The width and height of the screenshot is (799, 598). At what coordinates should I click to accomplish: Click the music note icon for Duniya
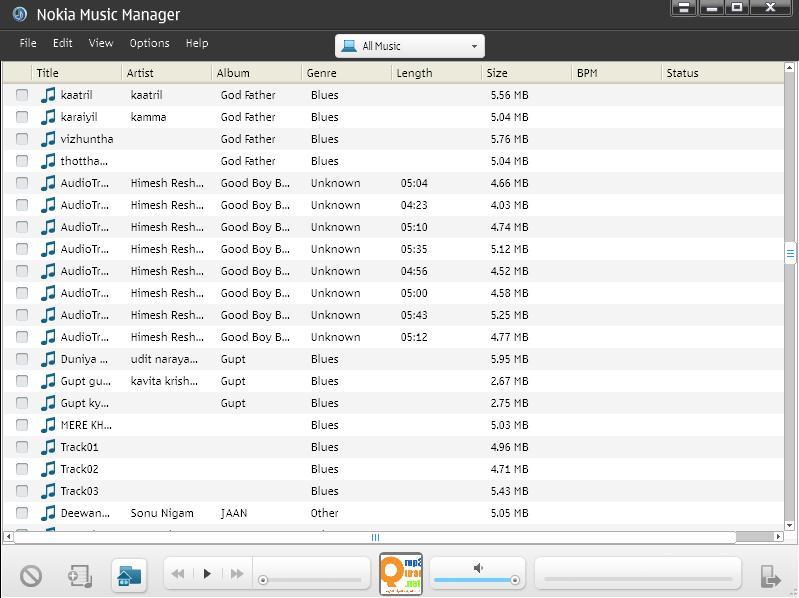(48, 359)
